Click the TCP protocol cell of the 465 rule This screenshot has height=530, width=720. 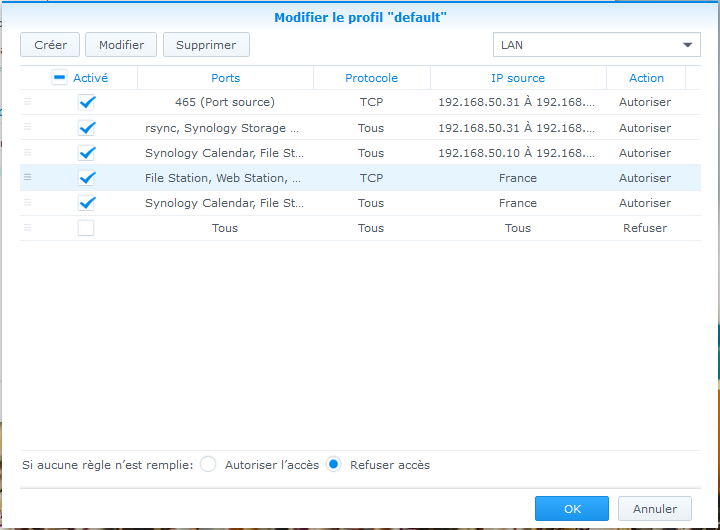click(371, 102)
